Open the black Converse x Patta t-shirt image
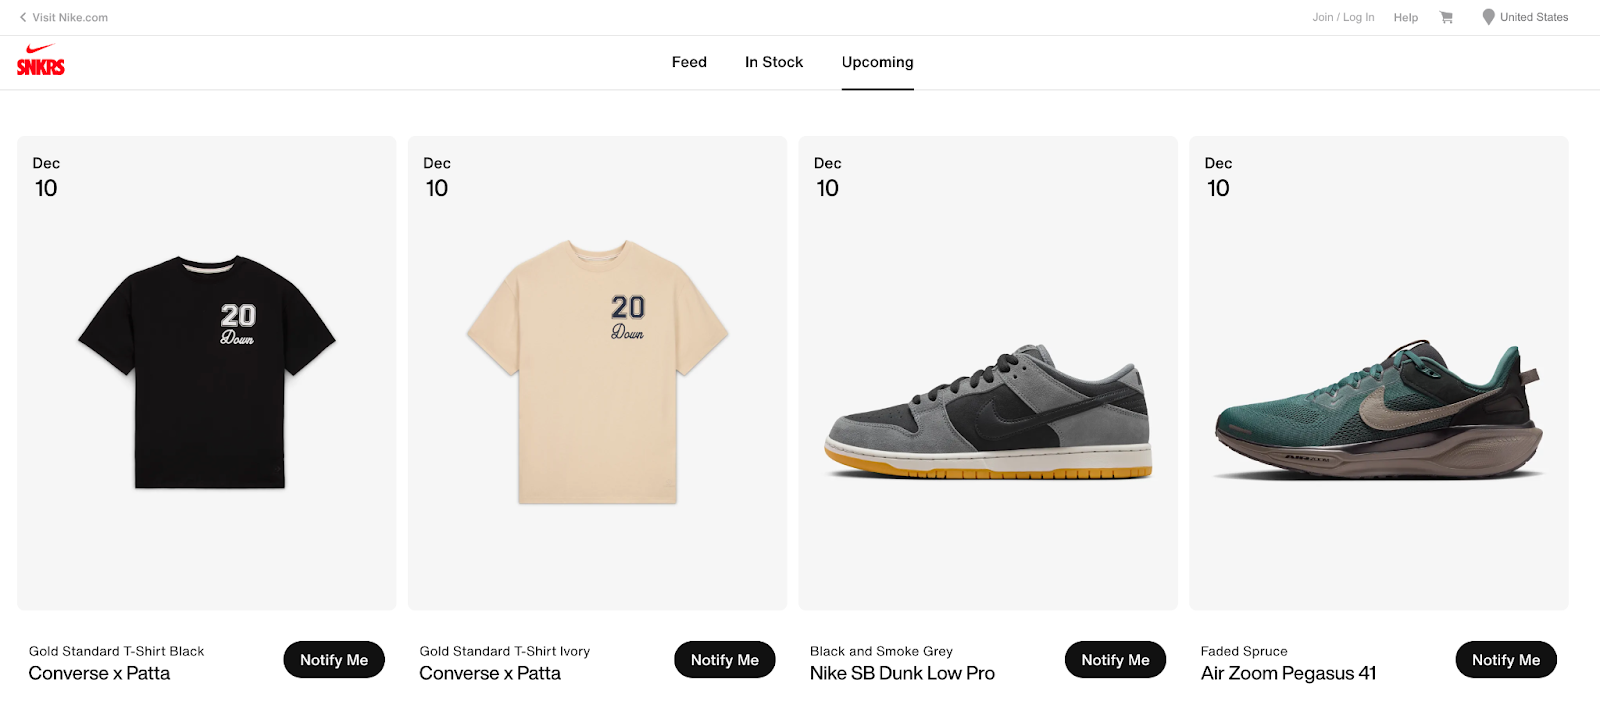Viewport: 1600px width, 719px height. pos(206,373)
